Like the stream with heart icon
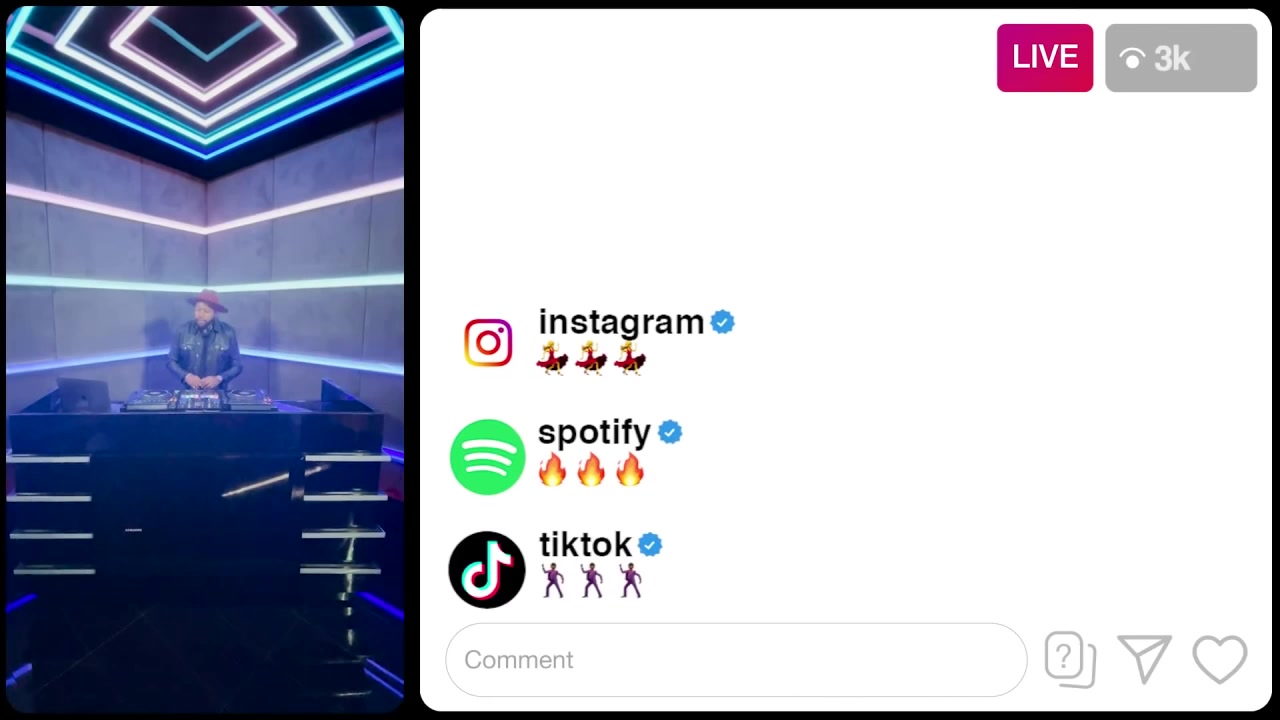 click(x=1220, y=660)
